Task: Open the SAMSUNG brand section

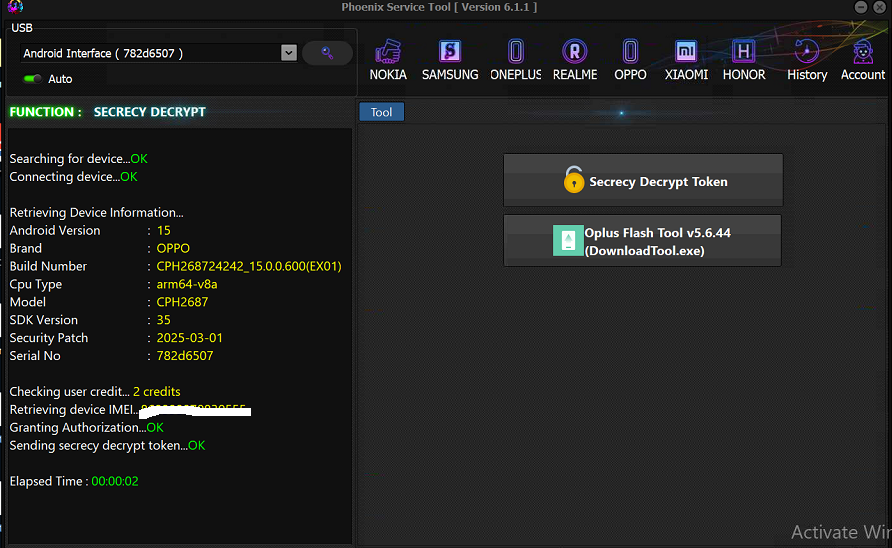Action: click(x=450, y=61)
